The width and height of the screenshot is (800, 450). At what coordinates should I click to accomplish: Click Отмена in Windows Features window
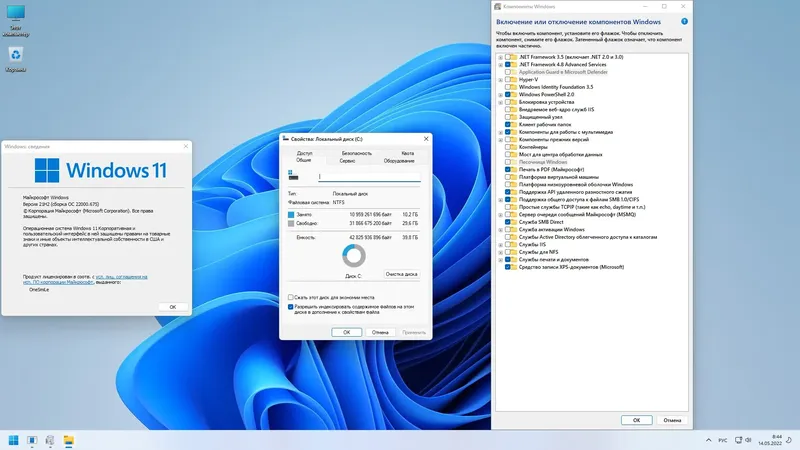pos(672,420)
